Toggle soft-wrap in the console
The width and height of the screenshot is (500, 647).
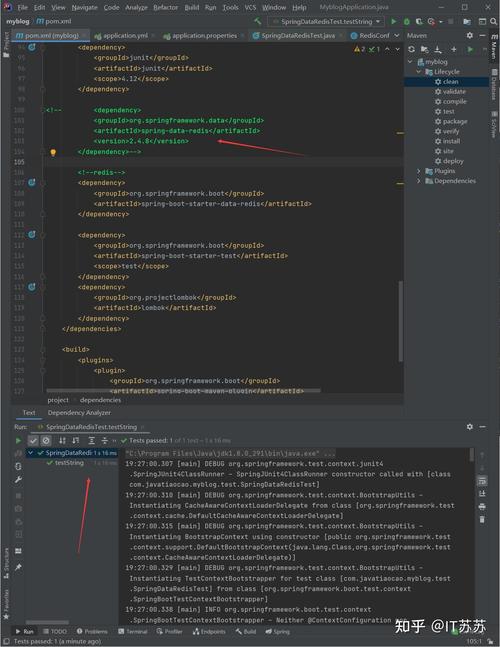(x=481, y=481)
